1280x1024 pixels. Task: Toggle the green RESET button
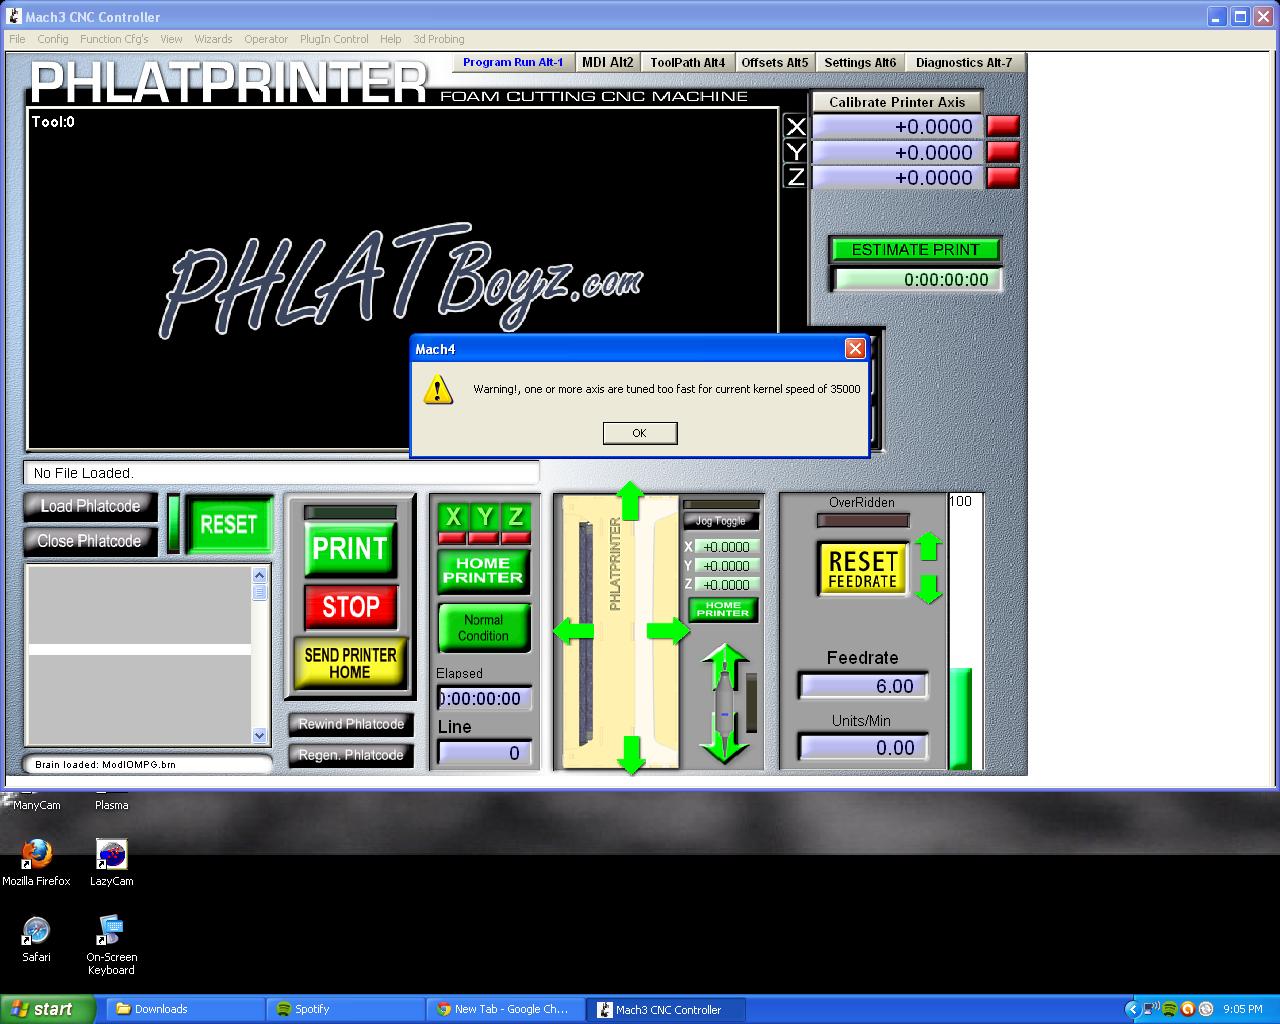229,524
